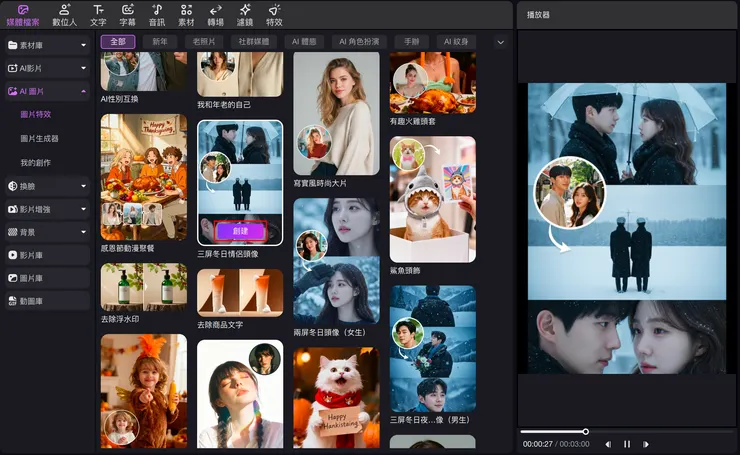The width and height of the screenshot is (740, 455).
Task: Select the 老照片 category filter
Action: (x=204, y=42)
